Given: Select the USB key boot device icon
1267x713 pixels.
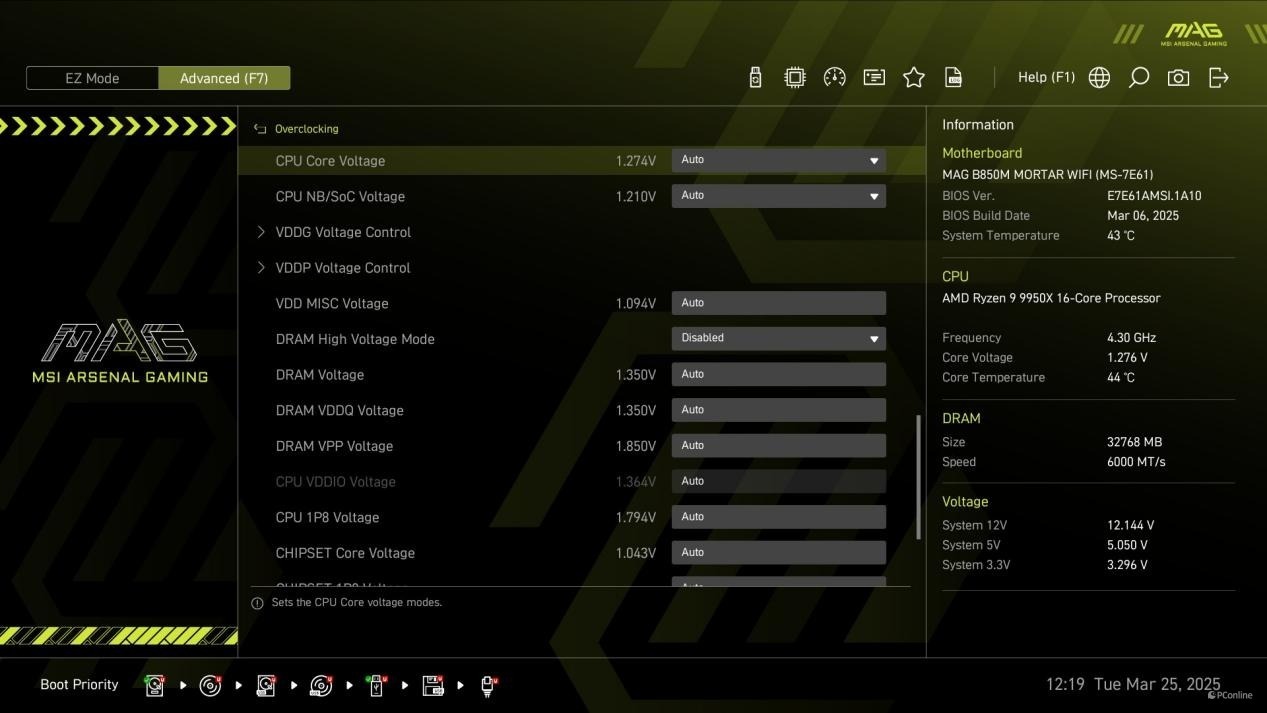Looking at the screenshot, I should pyautogui.click(x=377, y=685).
